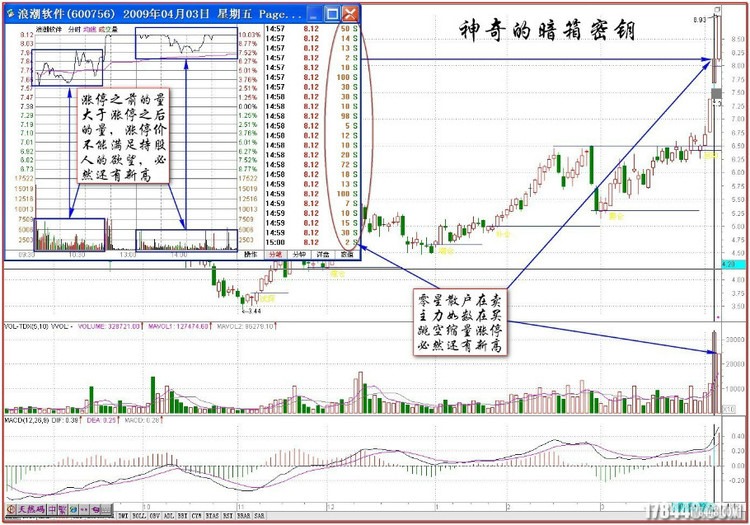
Task: Open the 数值 tab in popup
Action: tap(347, 255)
